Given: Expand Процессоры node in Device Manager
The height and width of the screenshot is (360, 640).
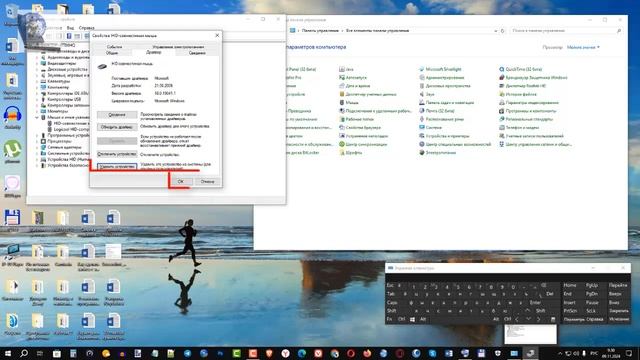Looking at the screenshot, I should 37,141.
